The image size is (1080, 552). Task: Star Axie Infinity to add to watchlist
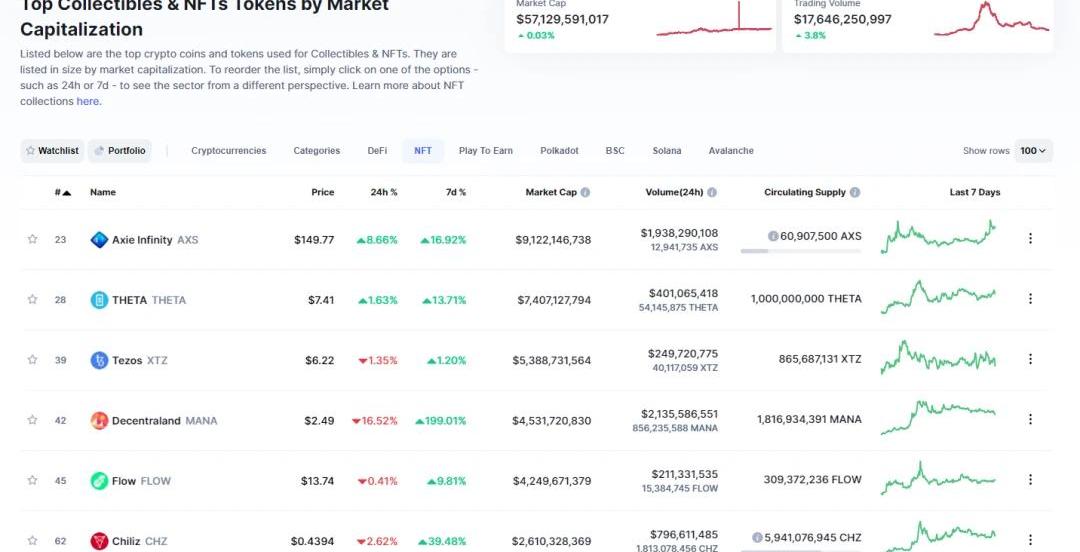click(32, 239)
